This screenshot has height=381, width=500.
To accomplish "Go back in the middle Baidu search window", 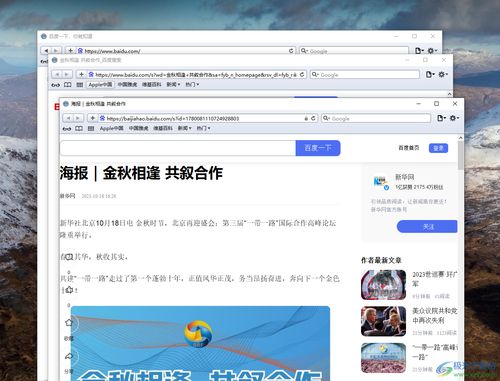I will click(57, 74).
